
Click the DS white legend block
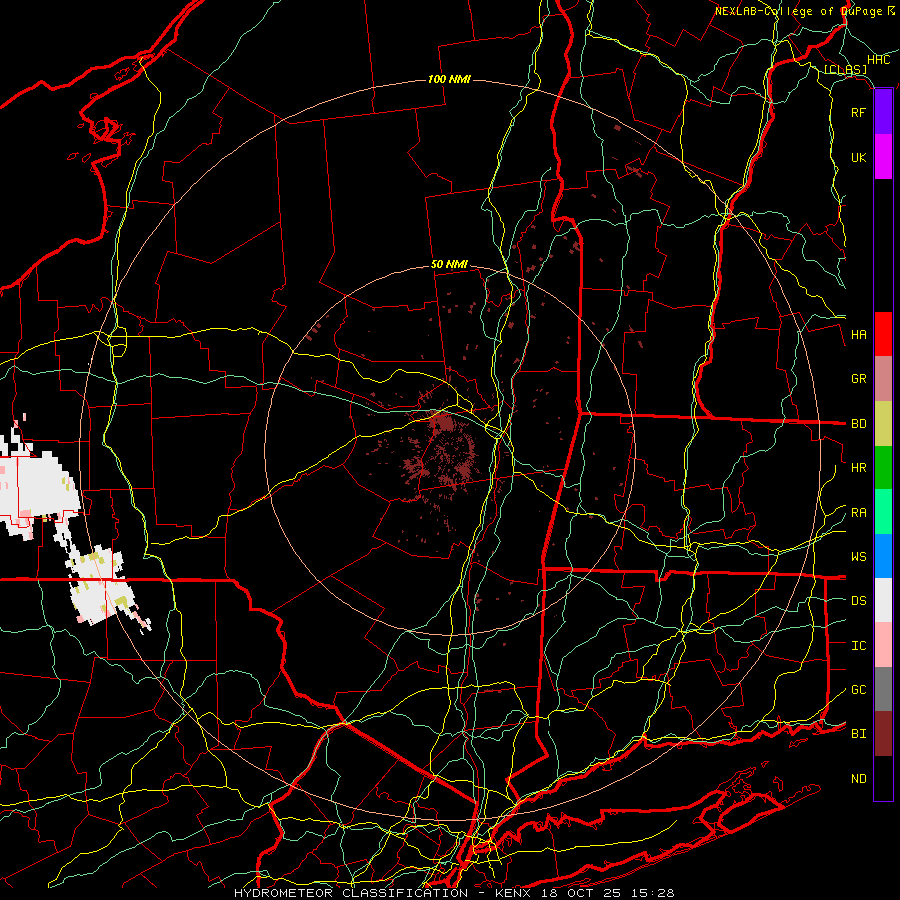pos(883,600)
